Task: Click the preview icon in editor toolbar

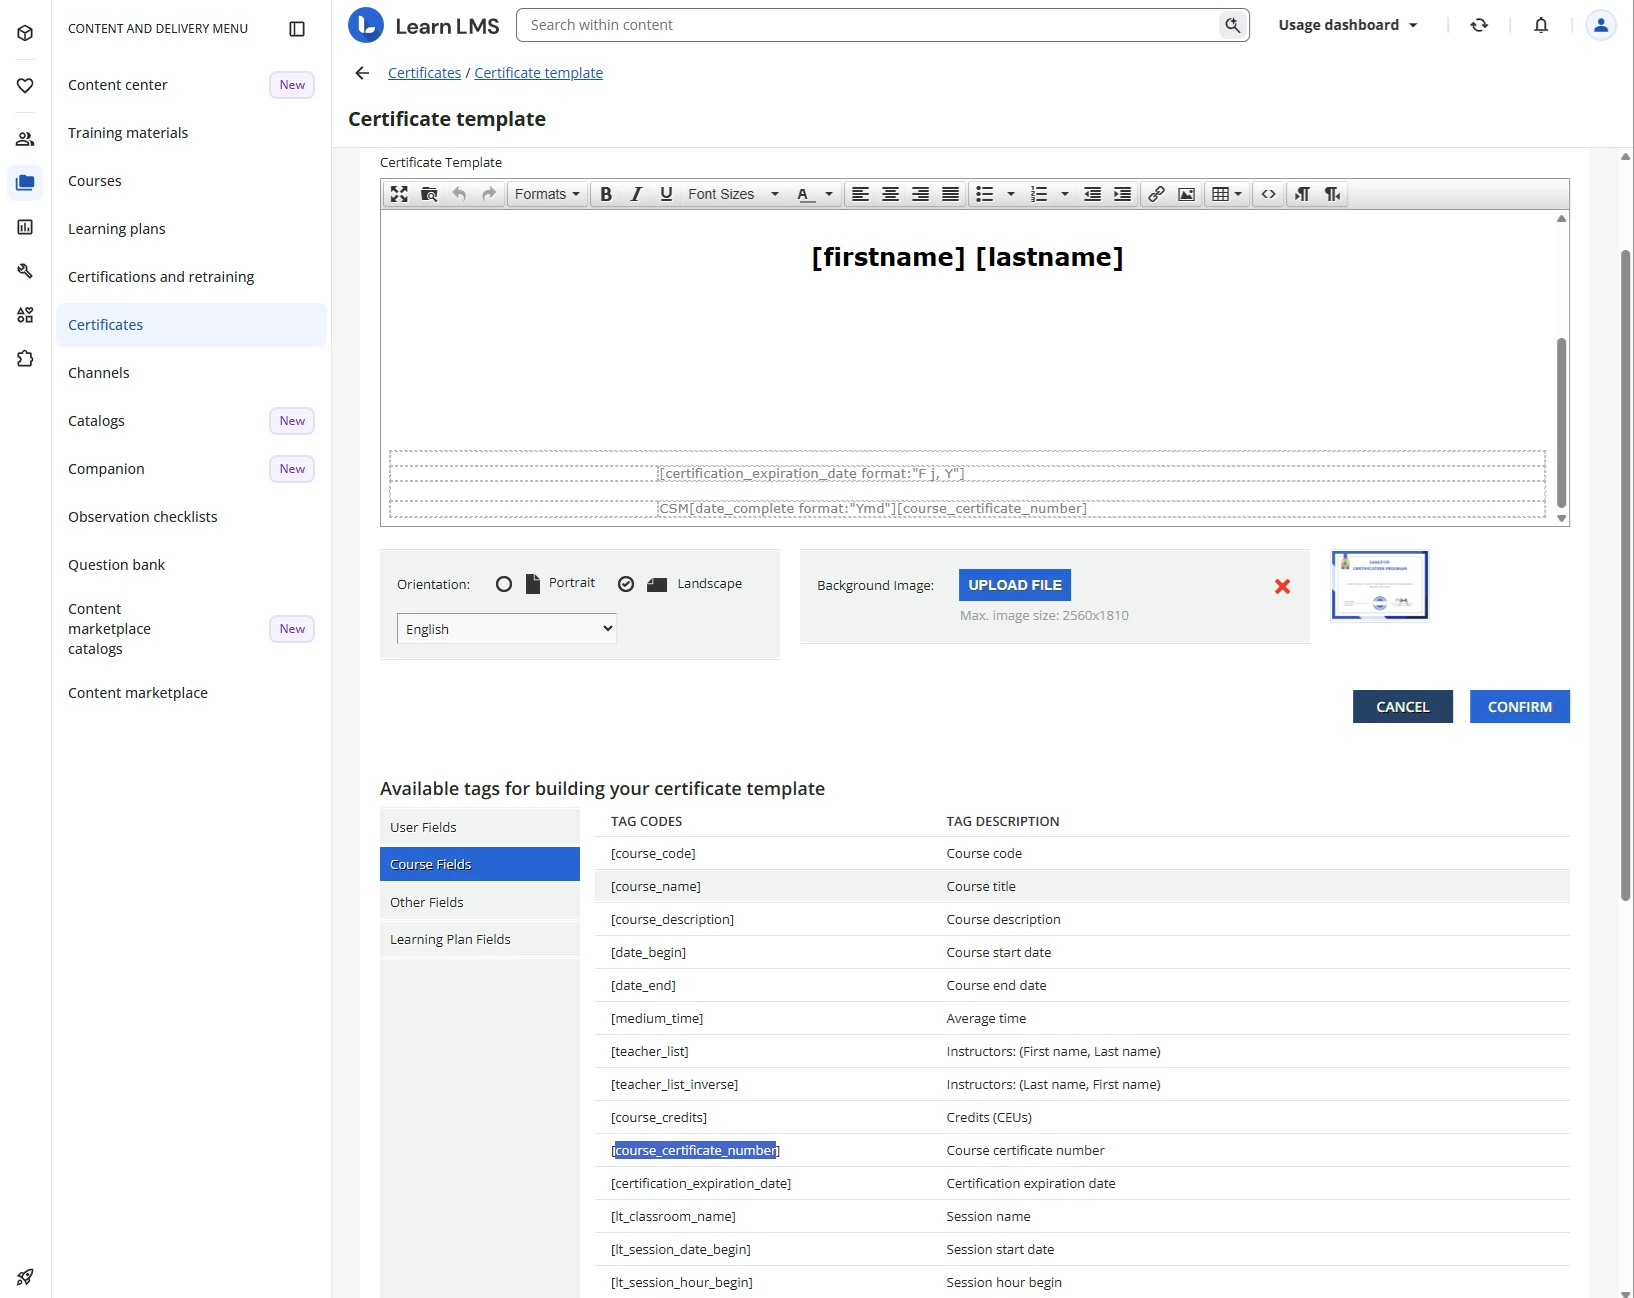Action: pos(429,194)
